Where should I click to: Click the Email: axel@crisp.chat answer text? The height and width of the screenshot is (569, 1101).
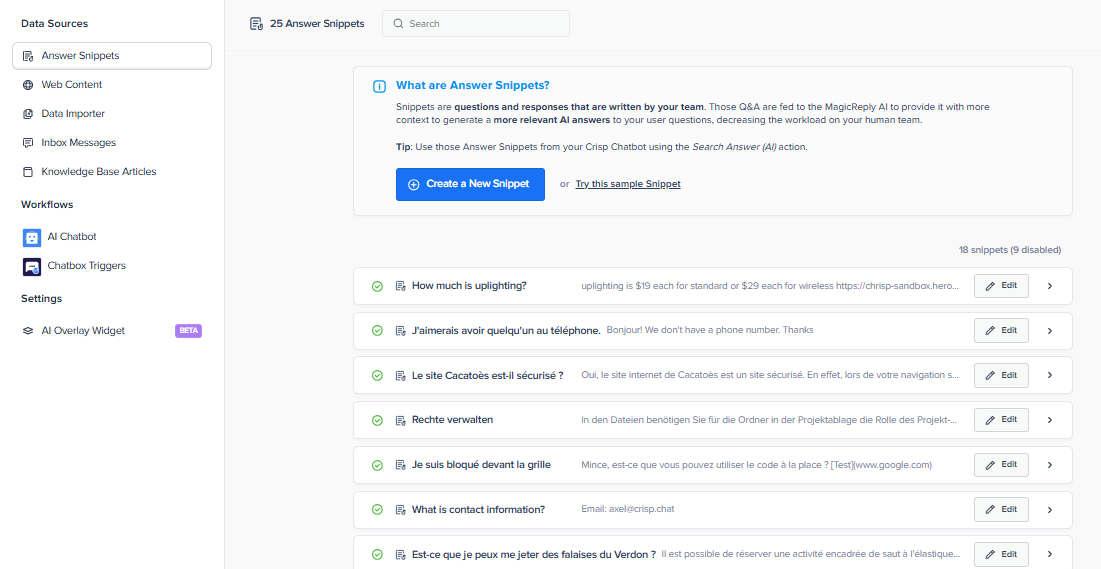628,509
